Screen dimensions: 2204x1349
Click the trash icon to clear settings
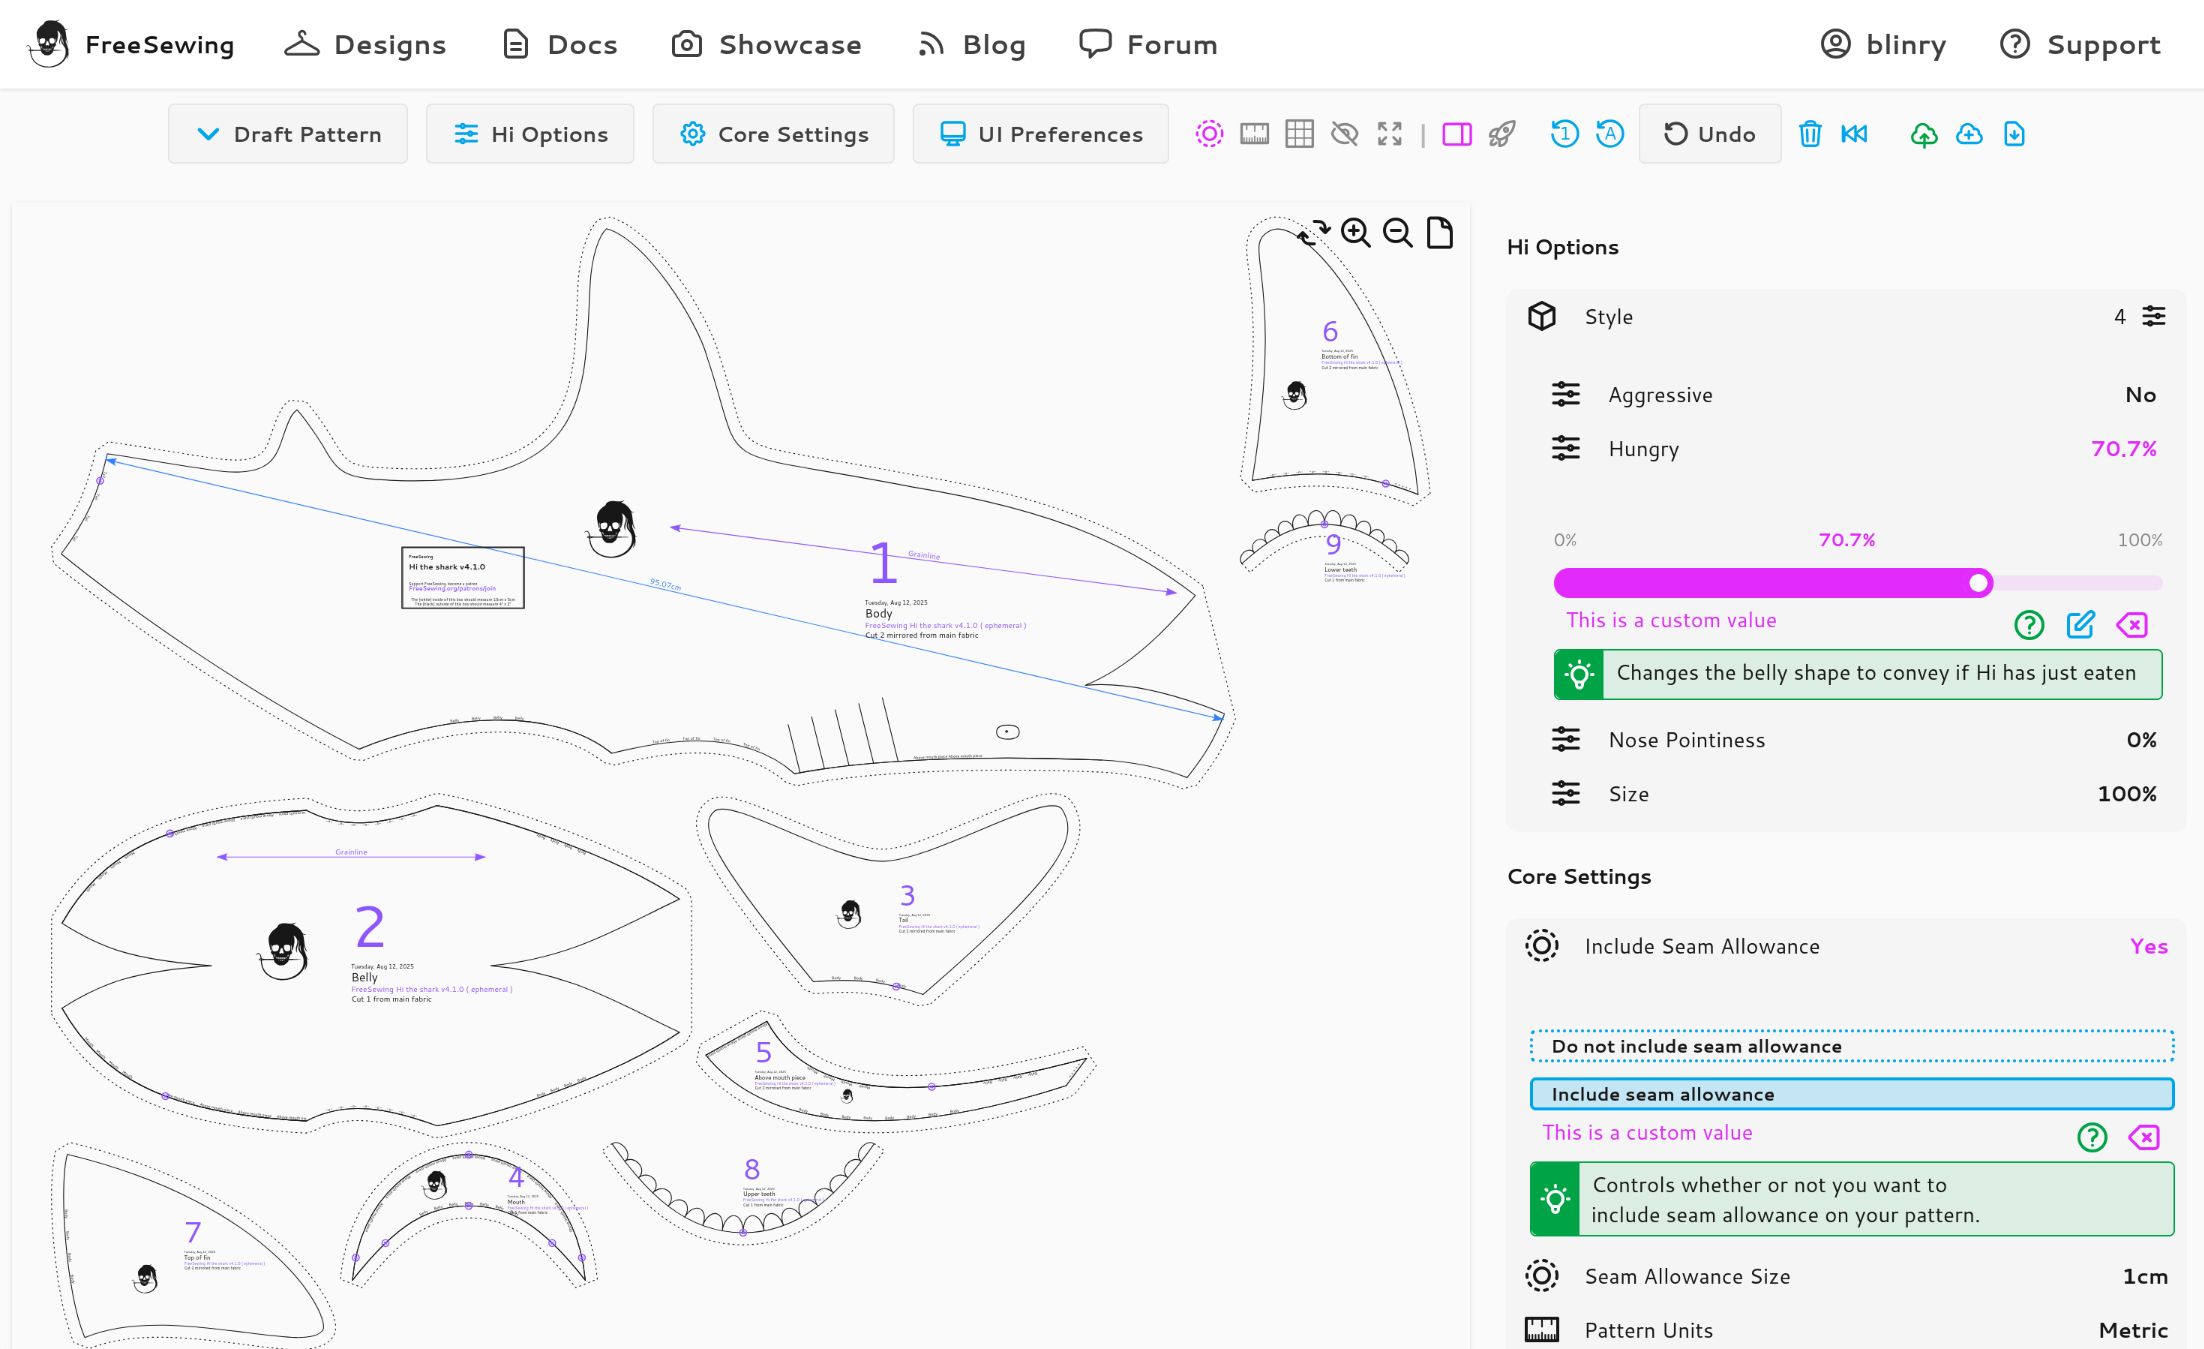[x=1810, y=133]
